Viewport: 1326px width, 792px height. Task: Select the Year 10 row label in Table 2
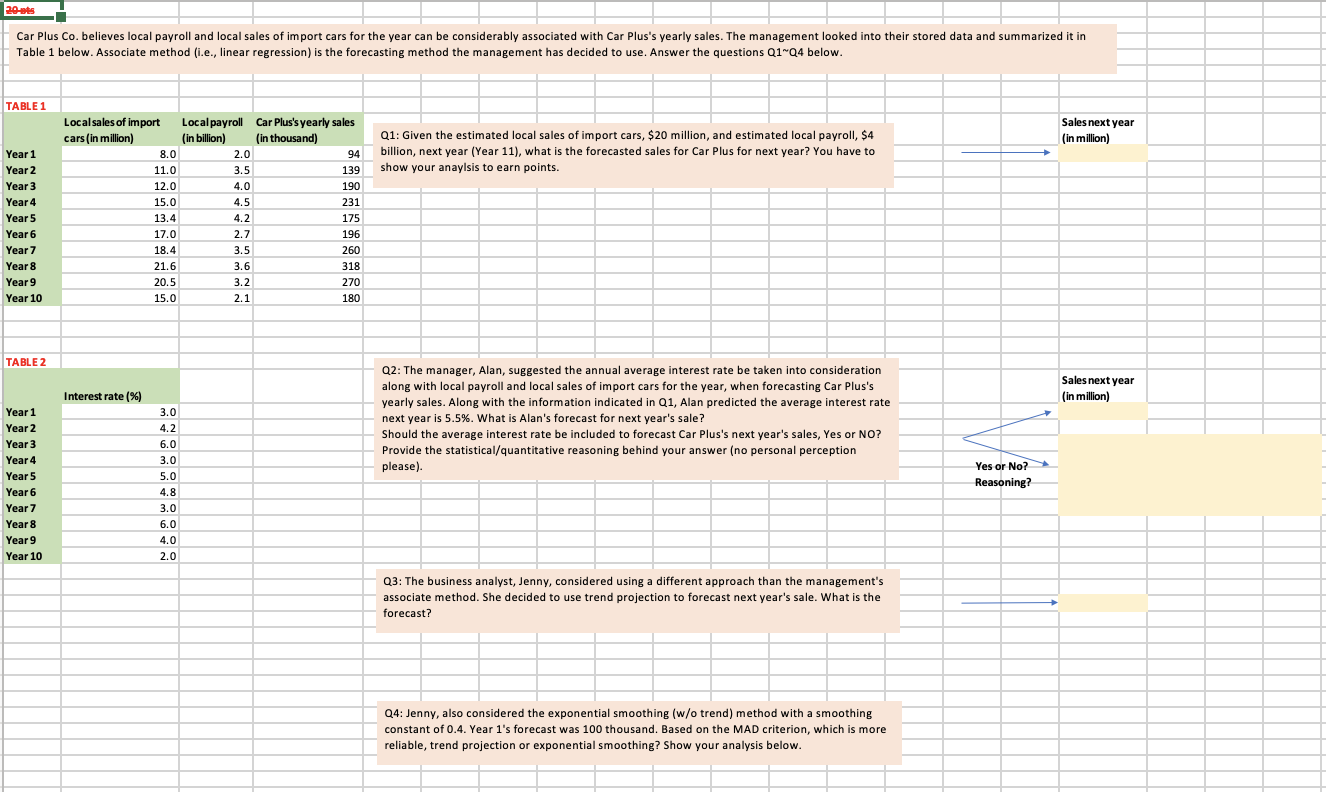click(30, 556)
